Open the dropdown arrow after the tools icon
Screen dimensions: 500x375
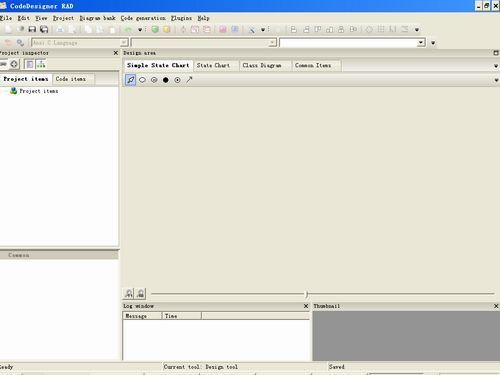point(263,30)
